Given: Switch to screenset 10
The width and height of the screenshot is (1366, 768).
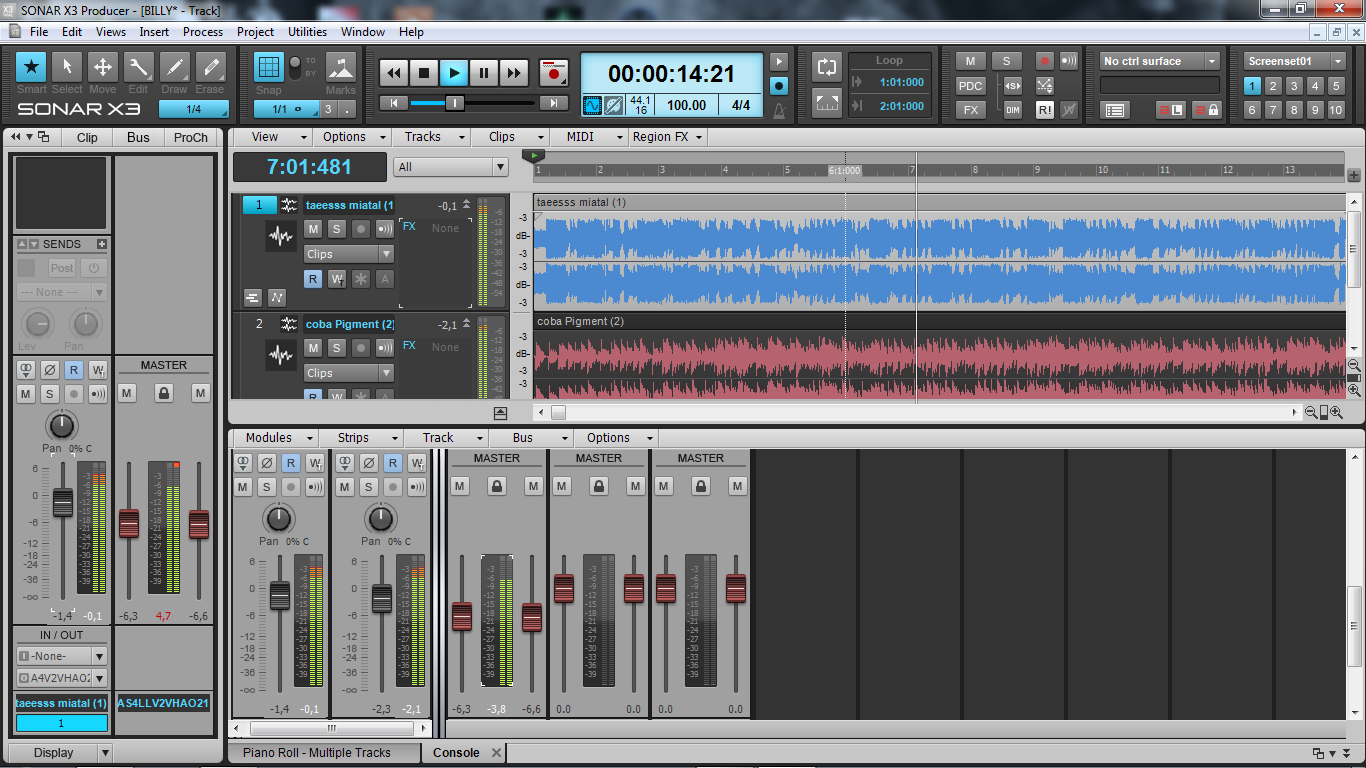Looking at the screenshot, I should click(1337, 110).
